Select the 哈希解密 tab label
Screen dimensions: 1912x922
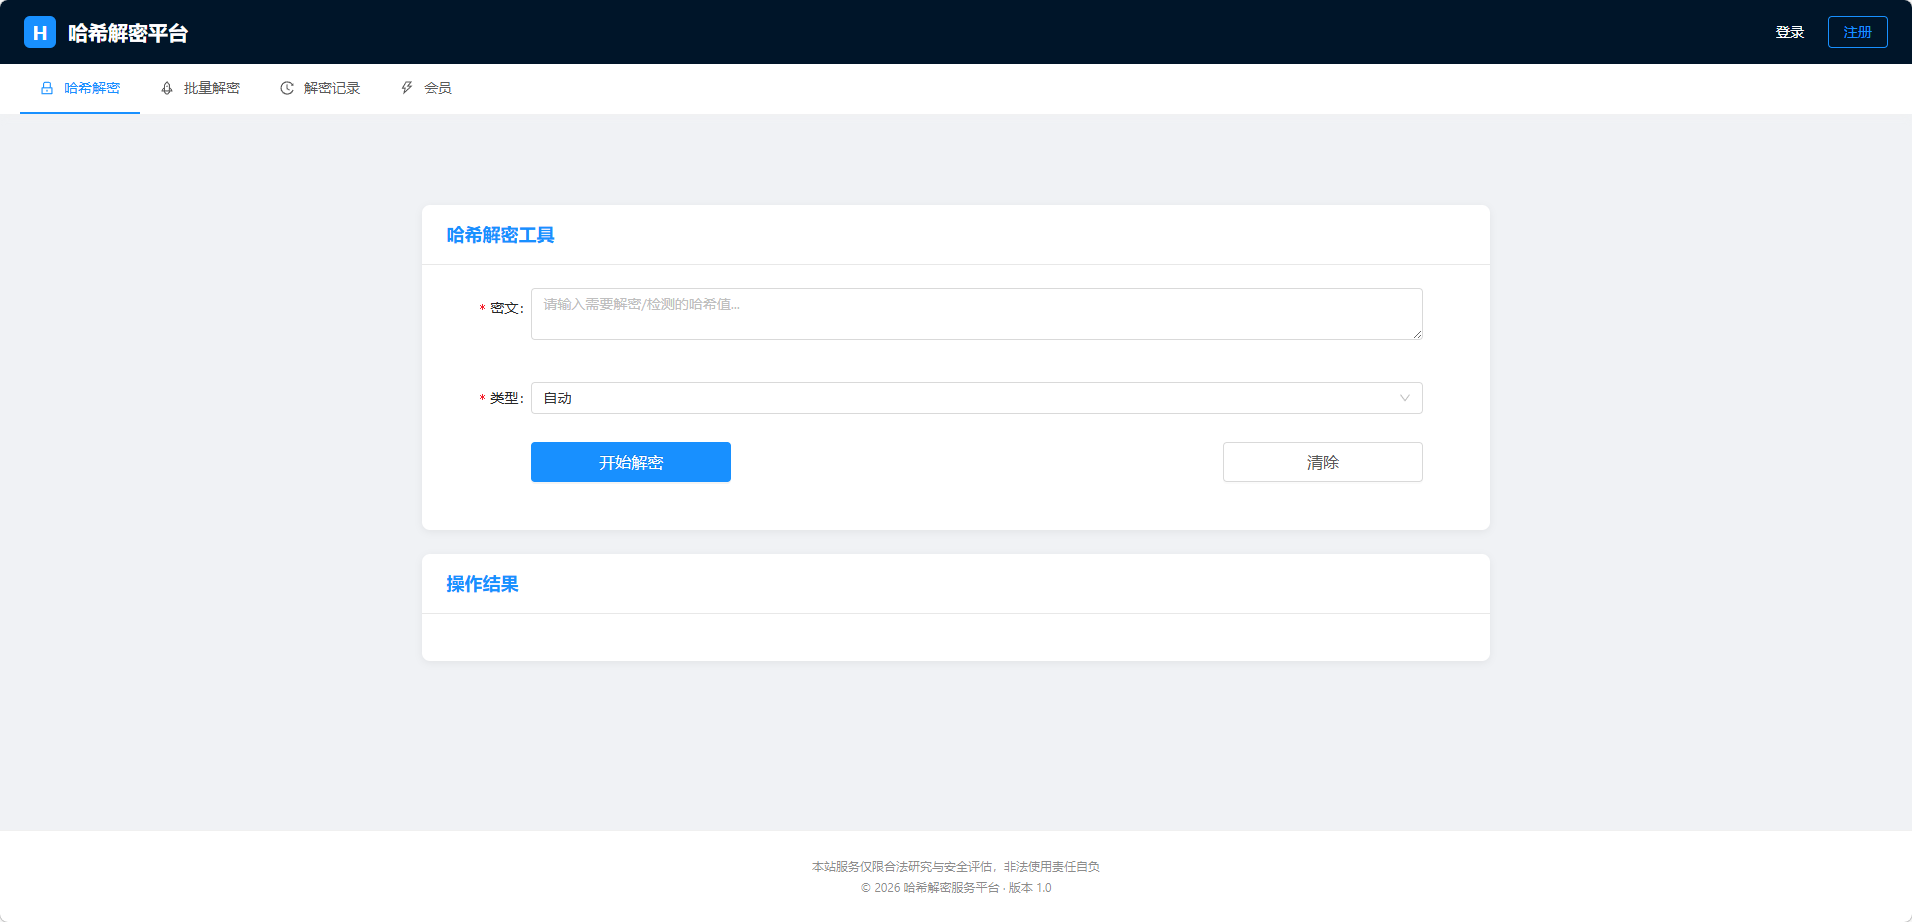coord(92,88)
